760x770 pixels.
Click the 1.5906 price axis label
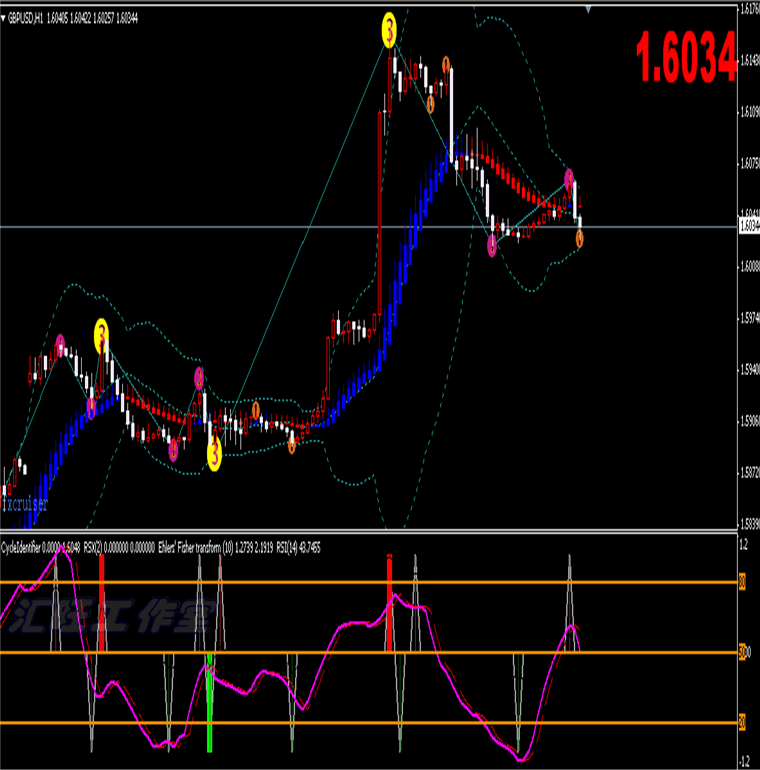click(x=750, y=421)
